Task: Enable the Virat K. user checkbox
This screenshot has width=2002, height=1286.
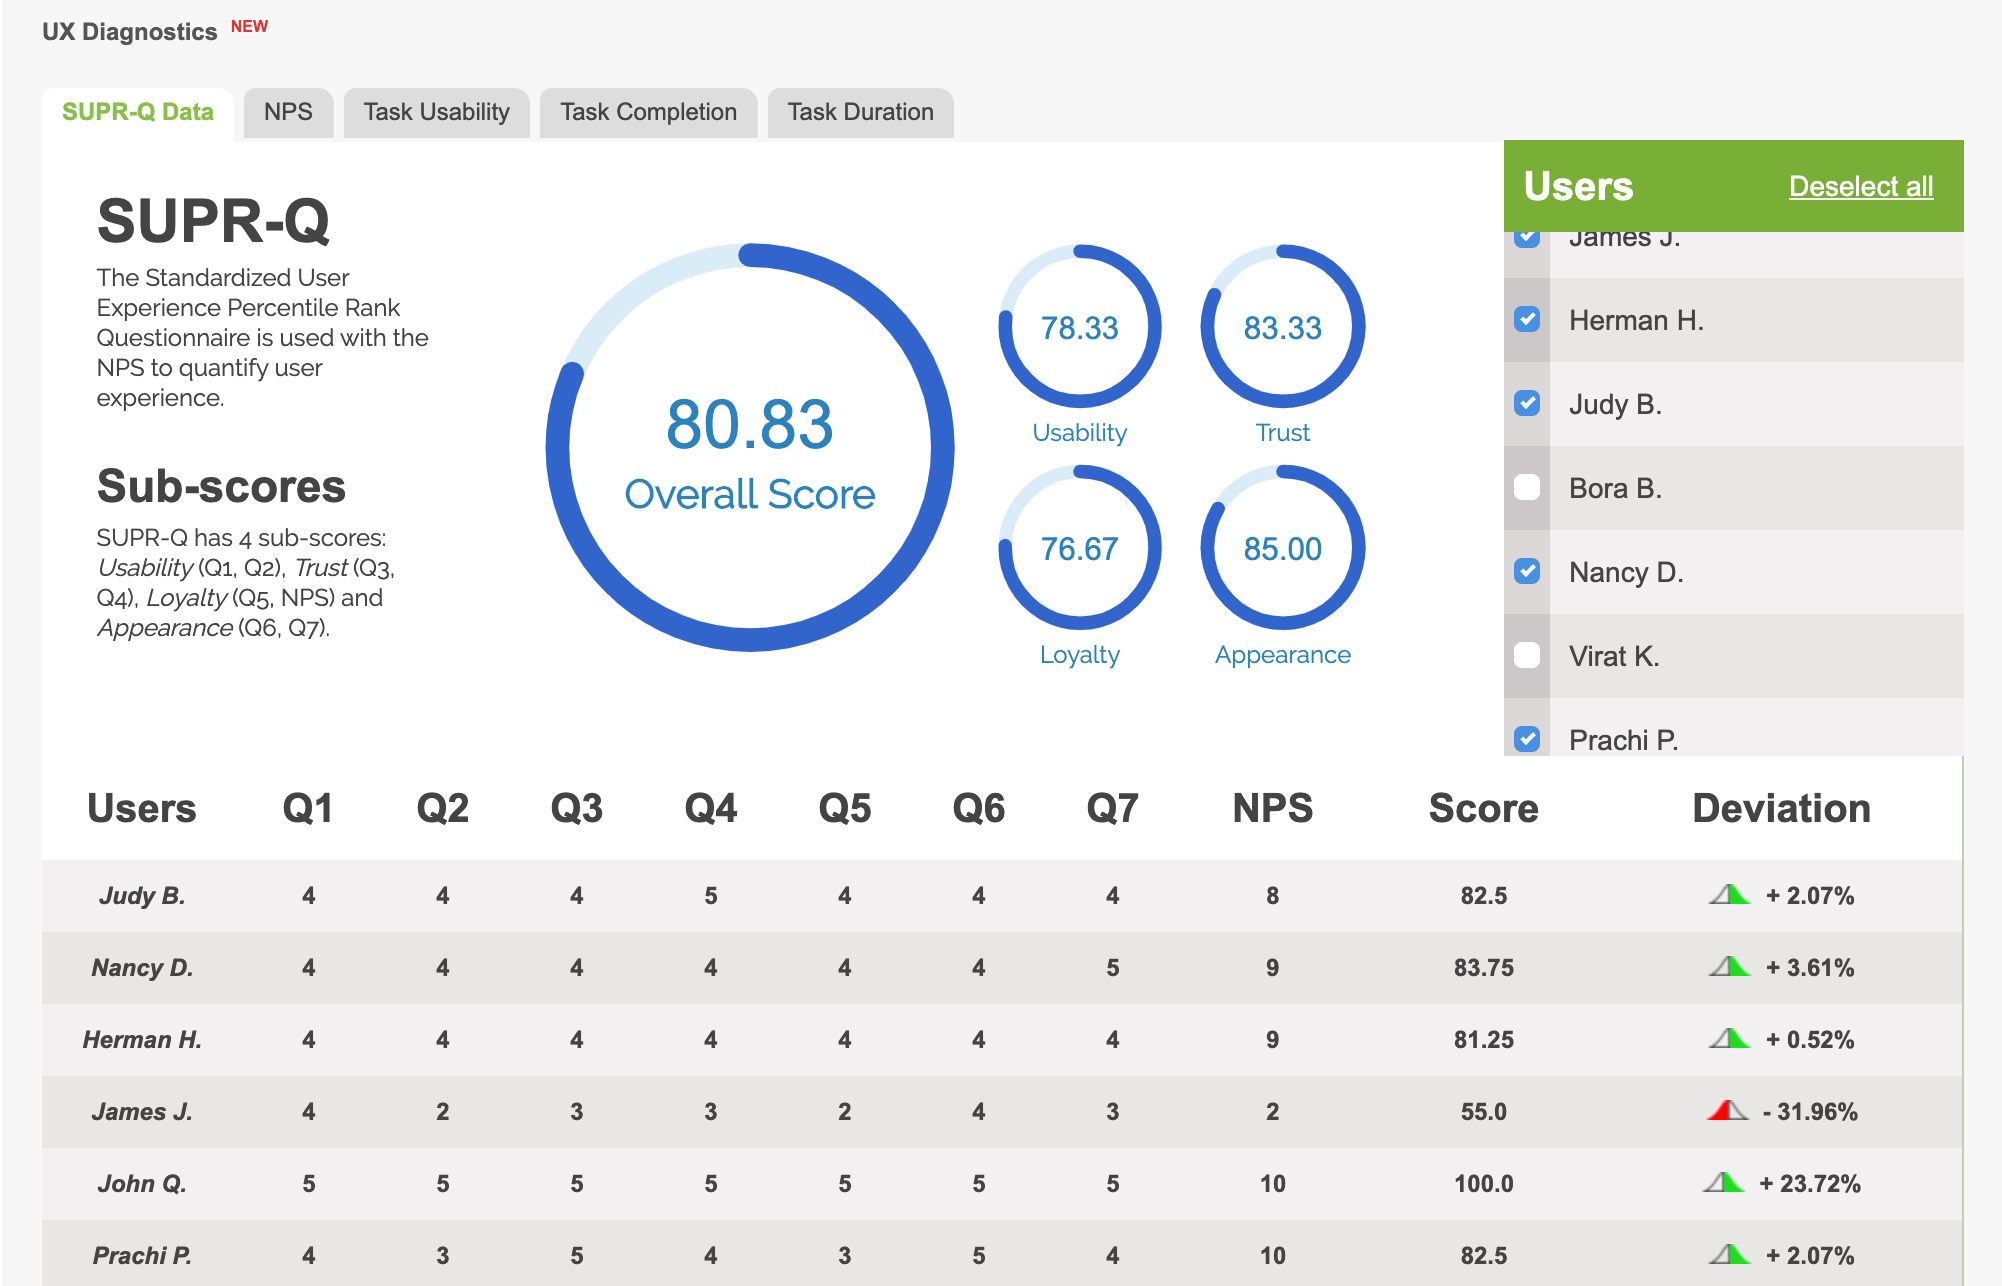Action: 1527,656
